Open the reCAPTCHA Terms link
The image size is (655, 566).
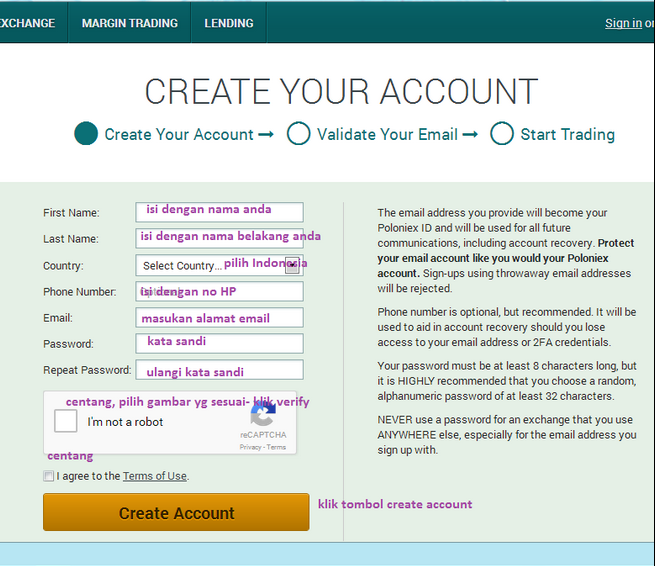pyautogui.click(x=276, y=447)
